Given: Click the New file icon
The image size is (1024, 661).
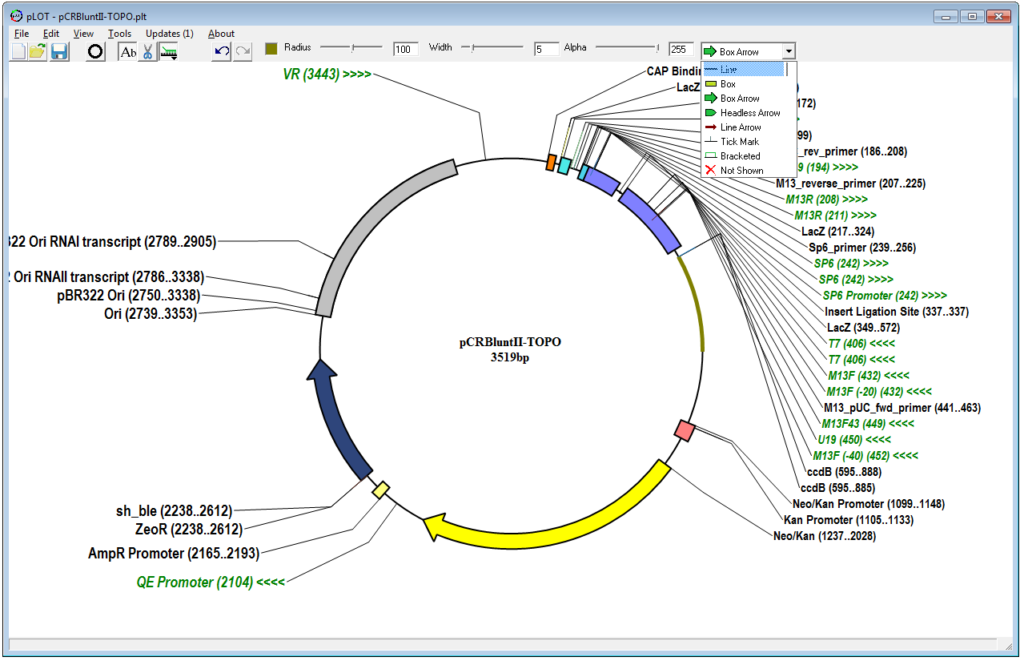Looking at the screenshot, I should tap(18, 52).
